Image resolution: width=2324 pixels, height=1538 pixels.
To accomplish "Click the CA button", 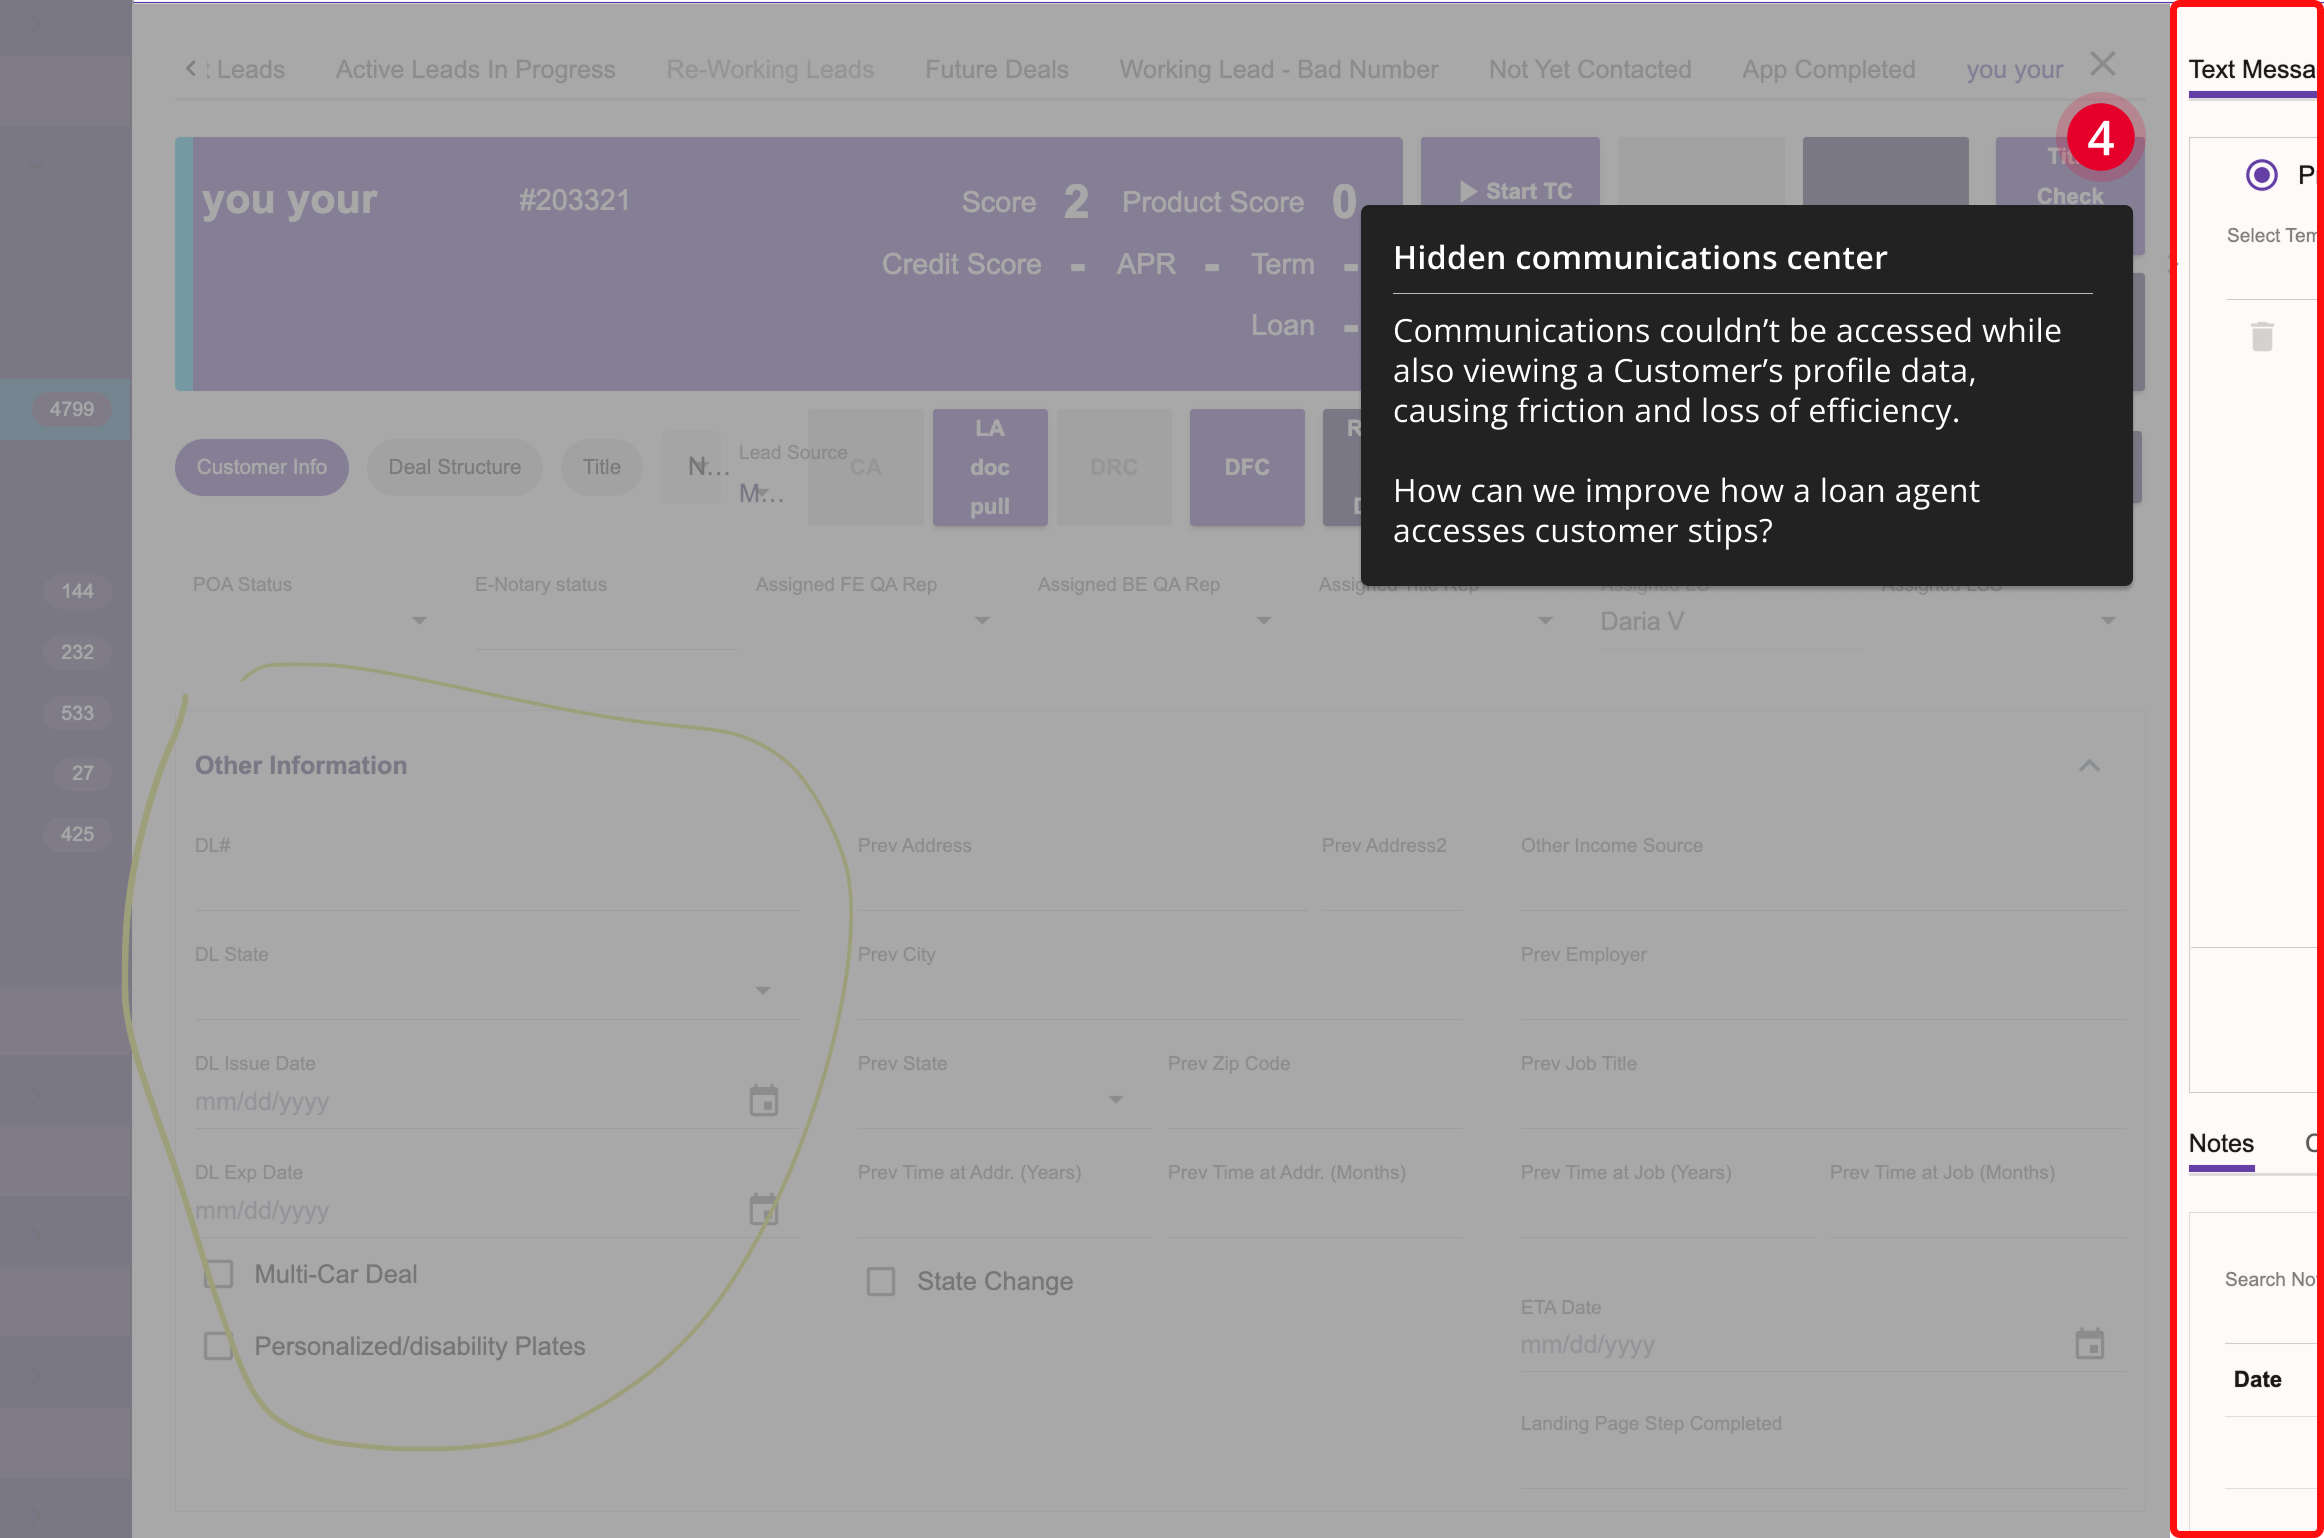I will pyautogui.click(x=866, y=467).
